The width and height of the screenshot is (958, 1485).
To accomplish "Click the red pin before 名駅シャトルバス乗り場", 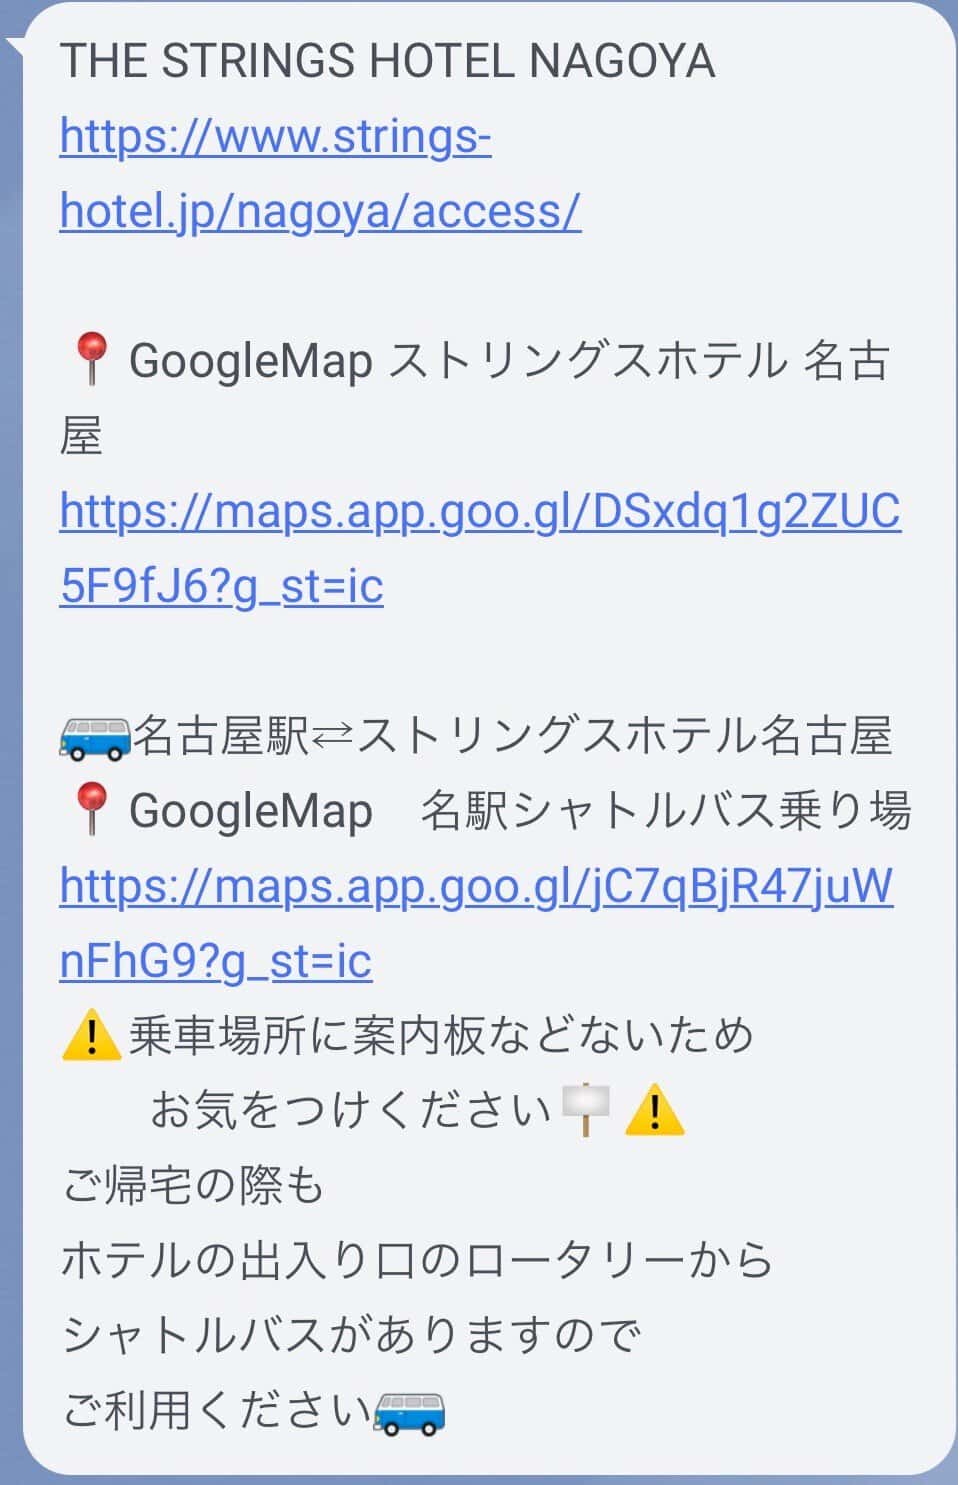I will click(x=91, y=810).
